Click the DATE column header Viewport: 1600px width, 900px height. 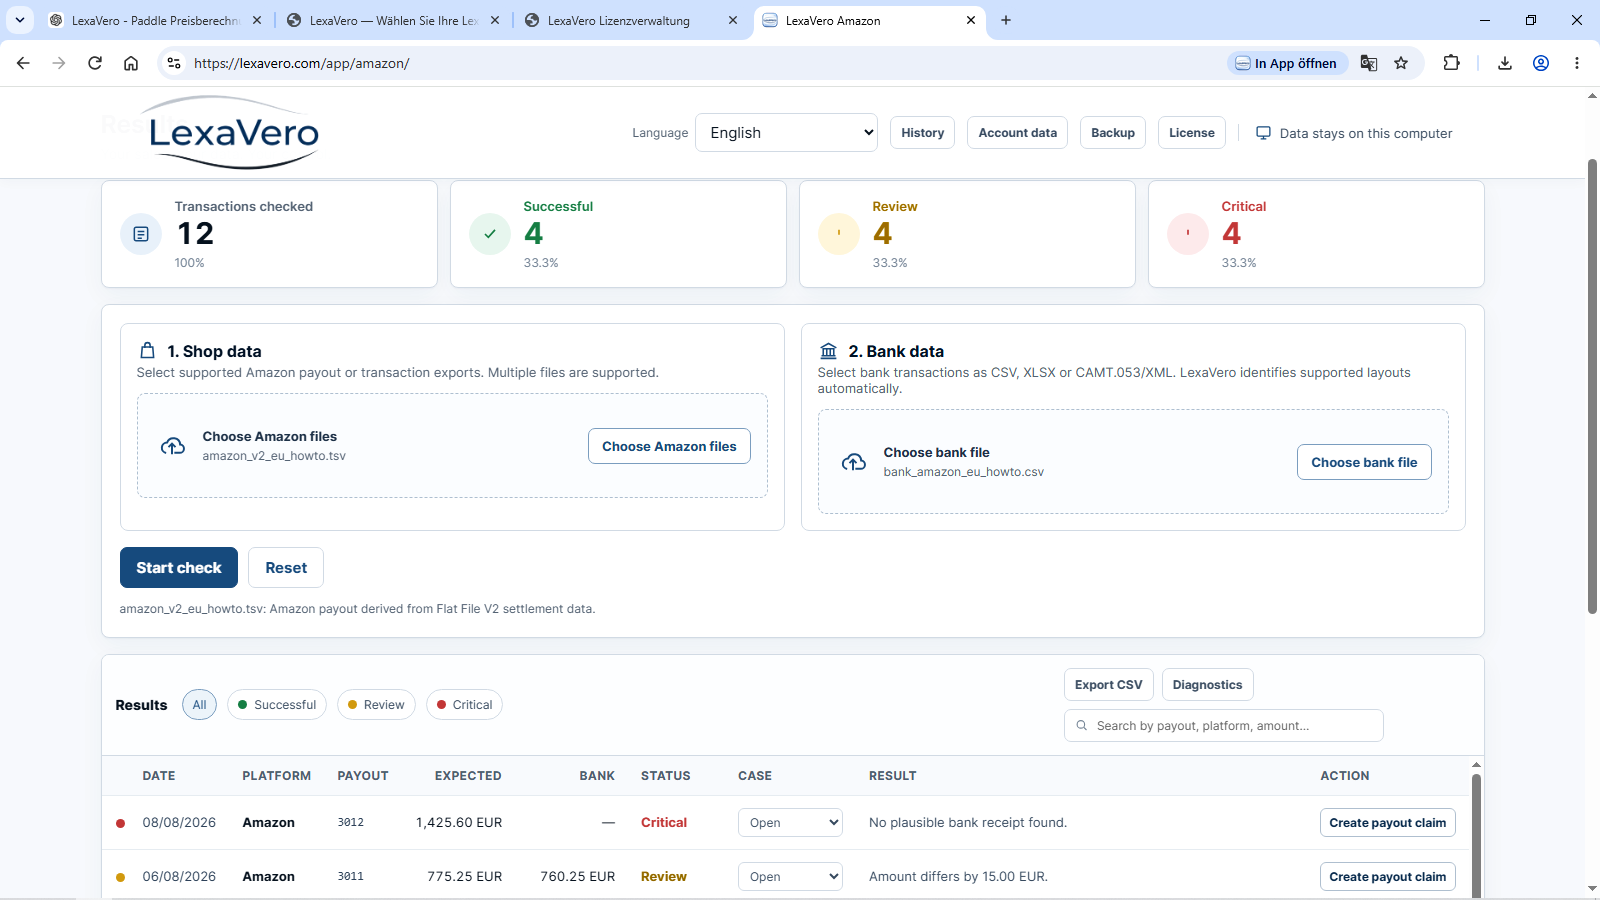click(159, 776)
